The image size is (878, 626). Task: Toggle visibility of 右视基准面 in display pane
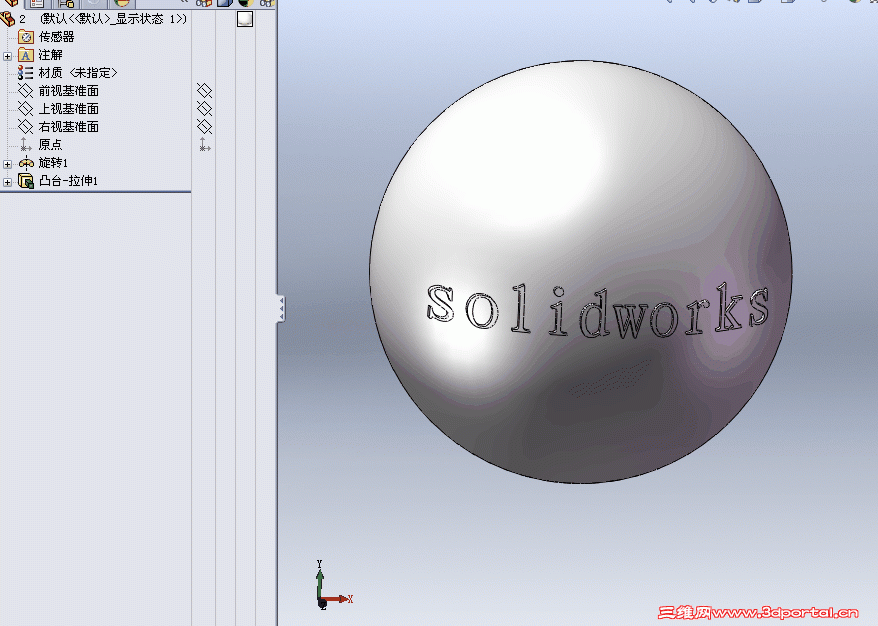coord(204,127)
